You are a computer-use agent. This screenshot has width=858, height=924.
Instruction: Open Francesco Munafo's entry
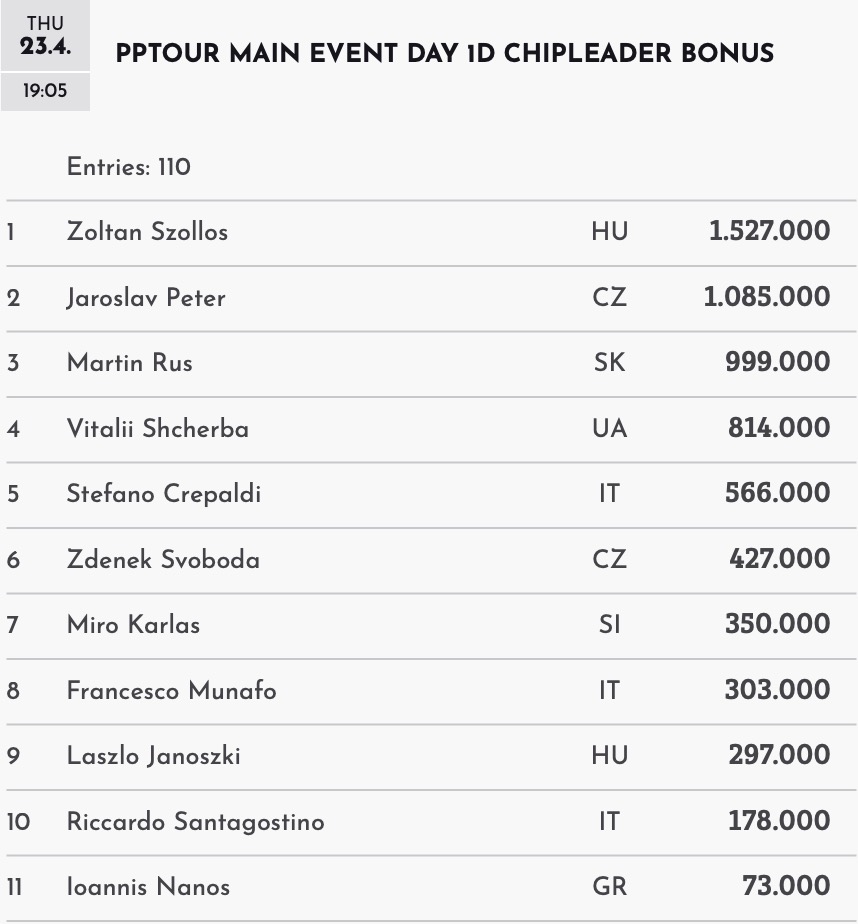171,691
